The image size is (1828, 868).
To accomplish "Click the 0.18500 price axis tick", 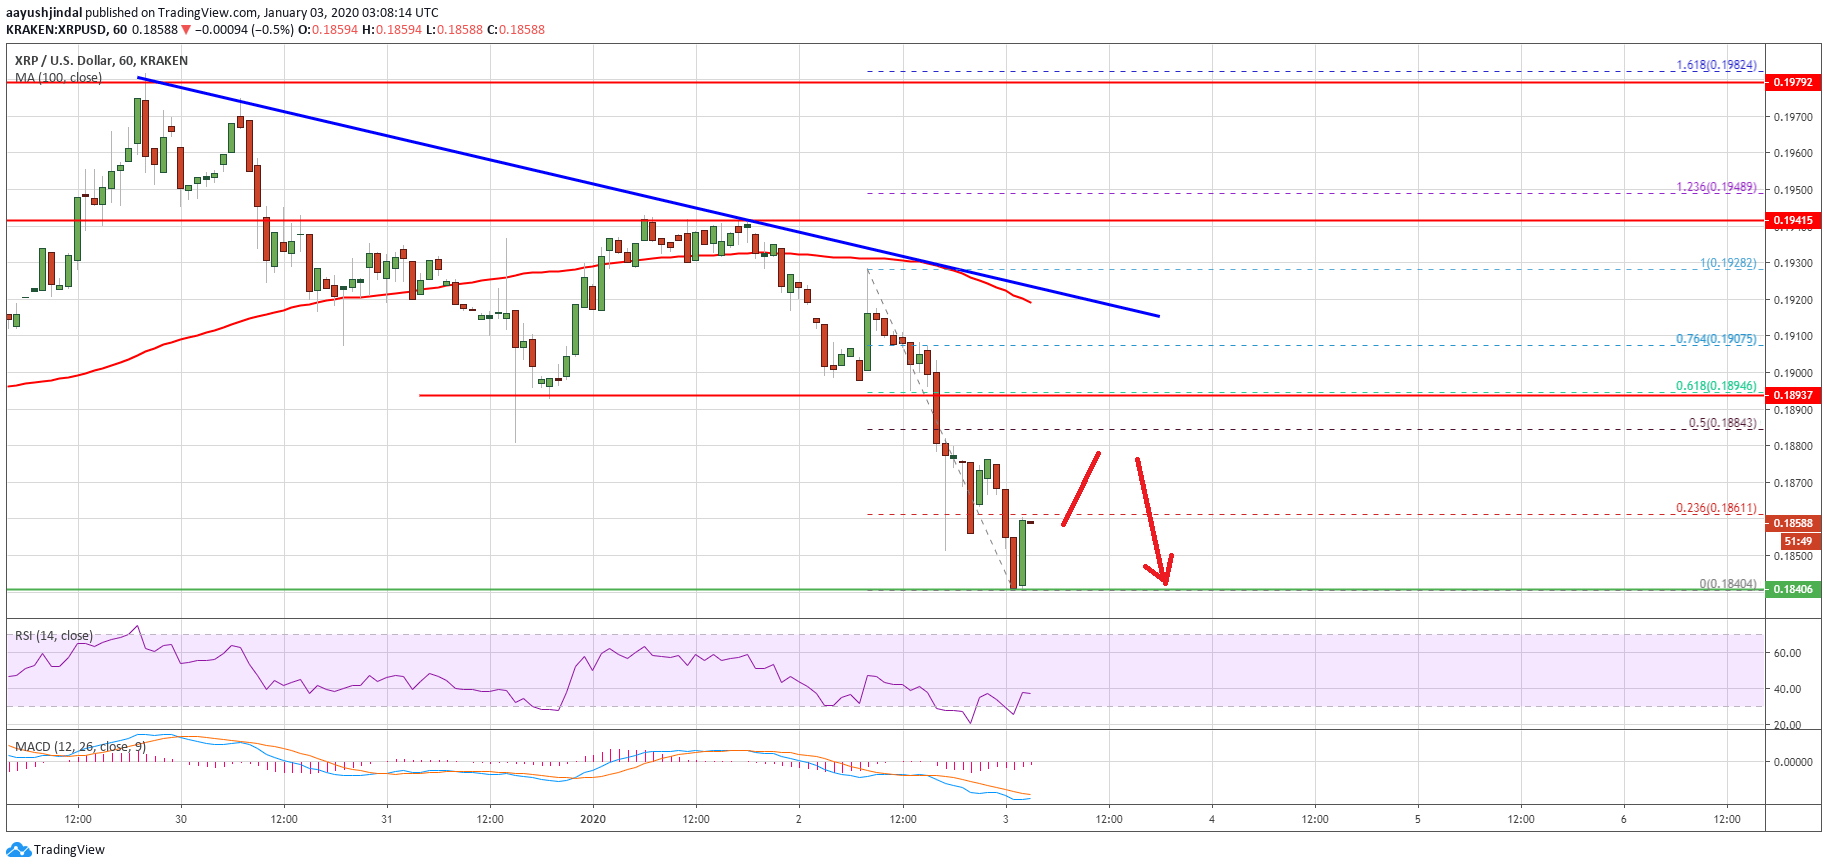I will (1793, 556).
